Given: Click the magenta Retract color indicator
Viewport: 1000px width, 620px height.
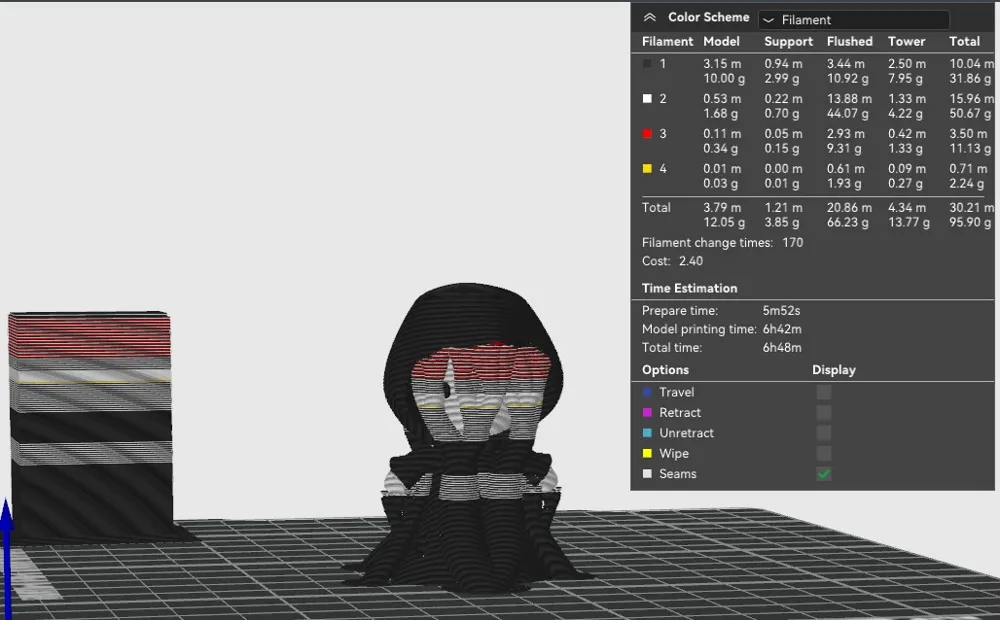Looking at the screenshot, I should (x=646, y=412).
